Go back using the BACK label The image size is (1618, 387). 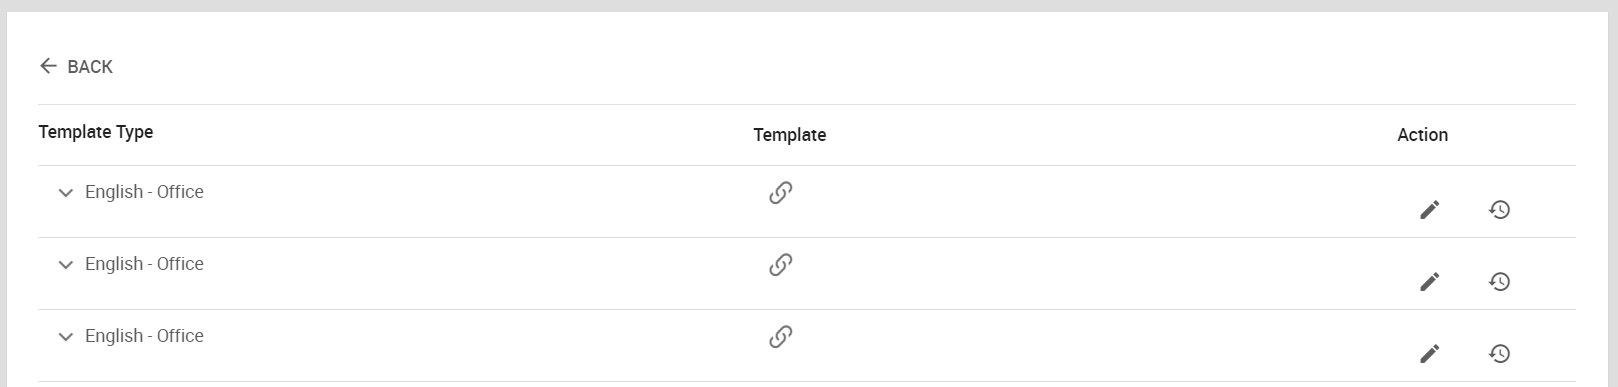pyautogui.click(x=90, y=67)
